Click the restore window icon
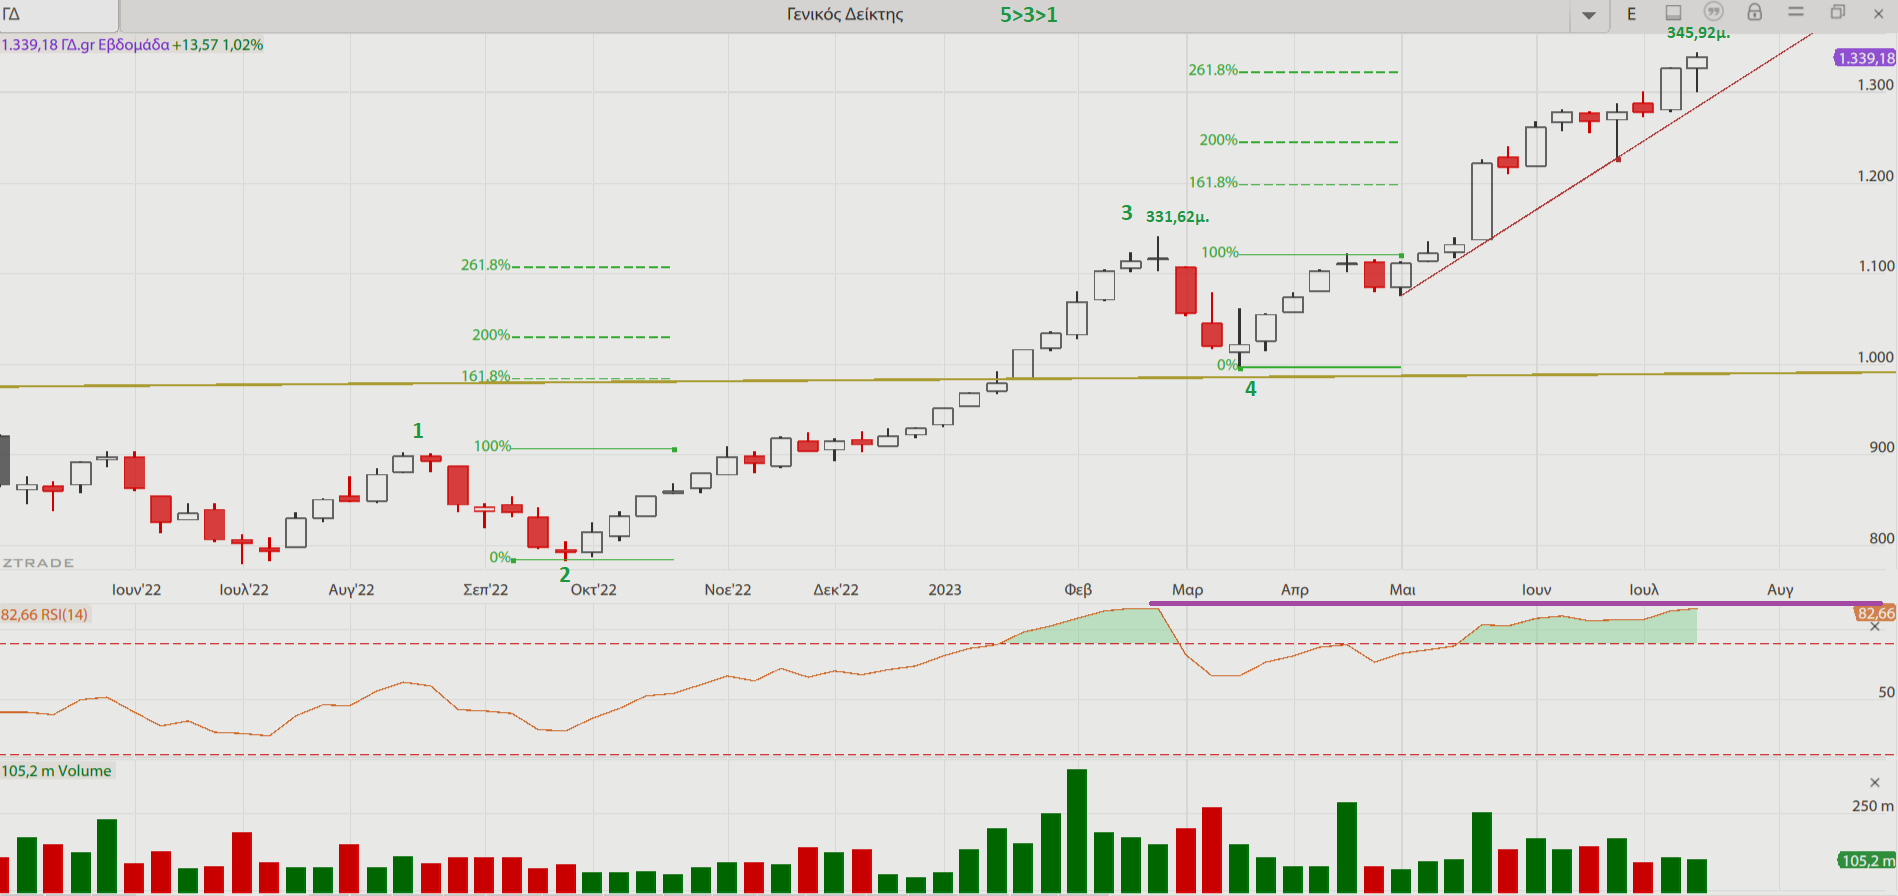This screenshot has width=1898, height=896. tap(1837, 13)
